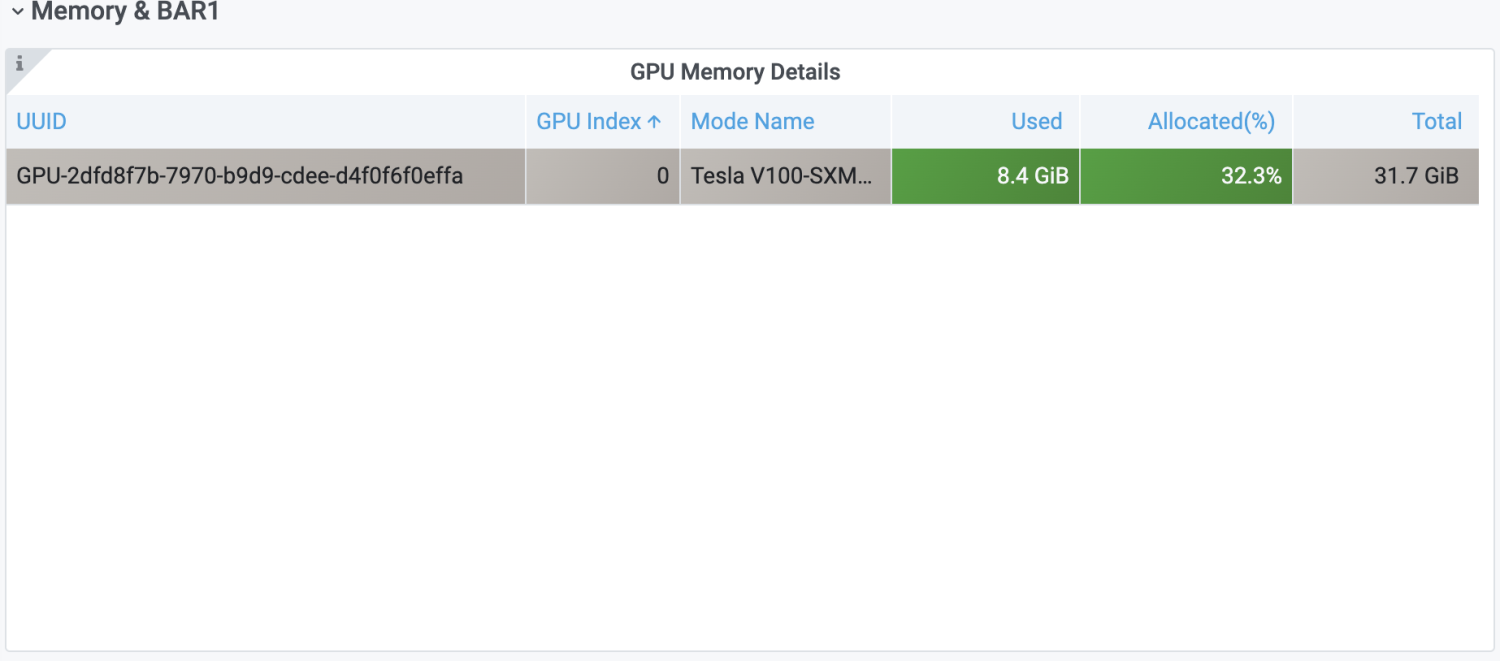The height and width of the screenshot is (661, 1500).
Task: Sort table by UUID column header
Action: pos(42,121)
